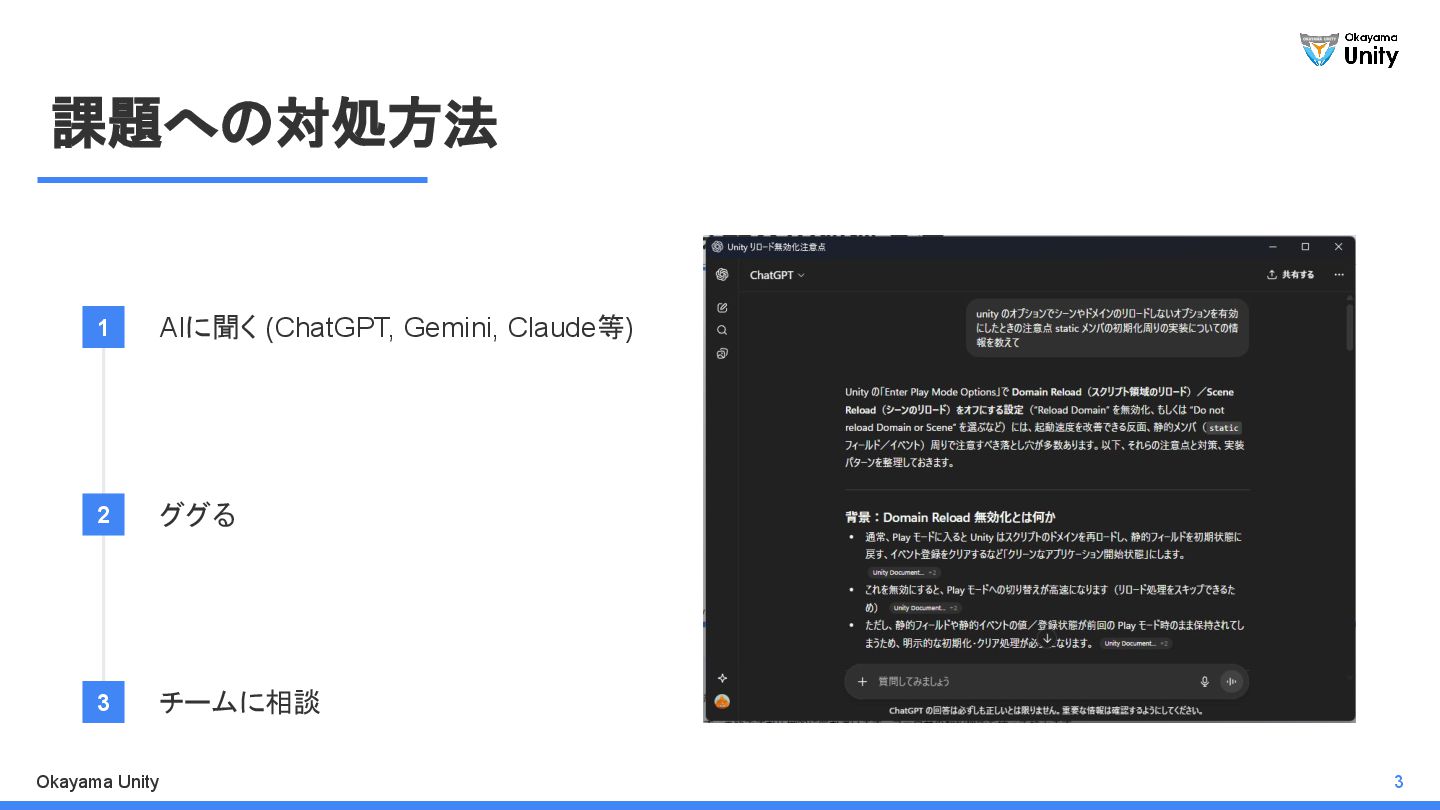Click the heading 背景：Domain Reload 無効化とは何か

tap(950, 517)
